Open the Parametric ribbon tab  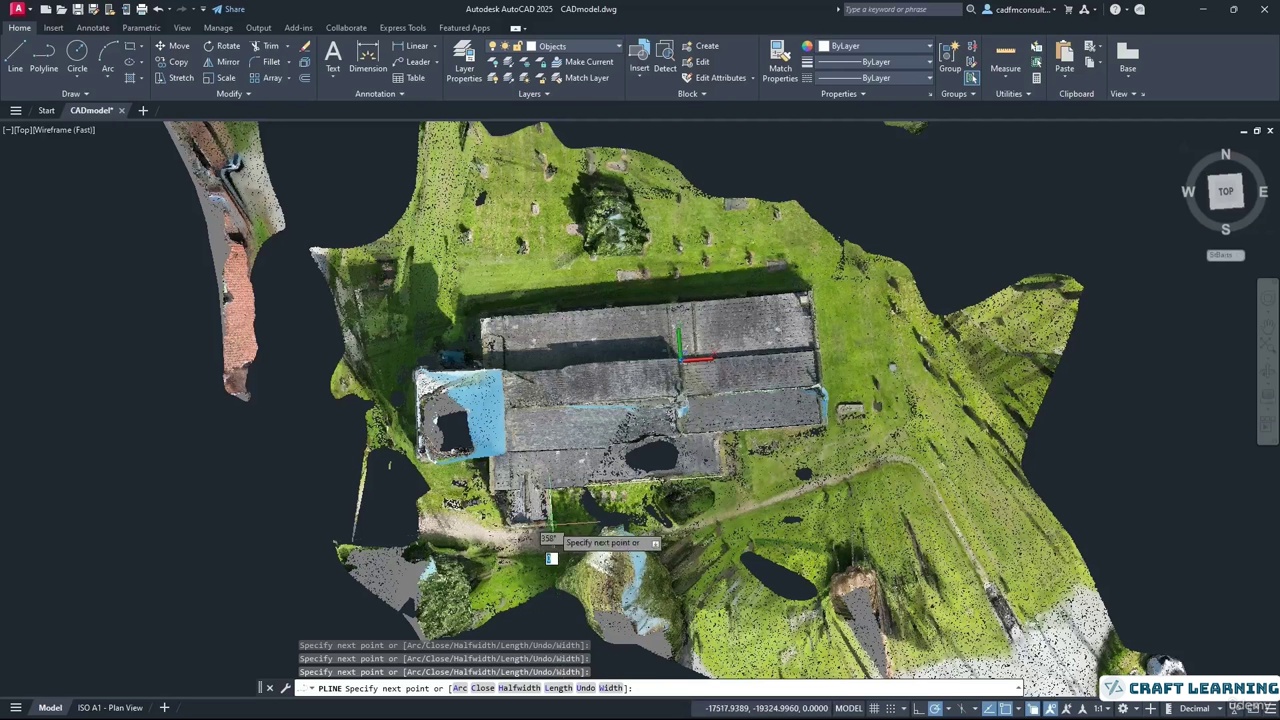click(x=141, y=28)
